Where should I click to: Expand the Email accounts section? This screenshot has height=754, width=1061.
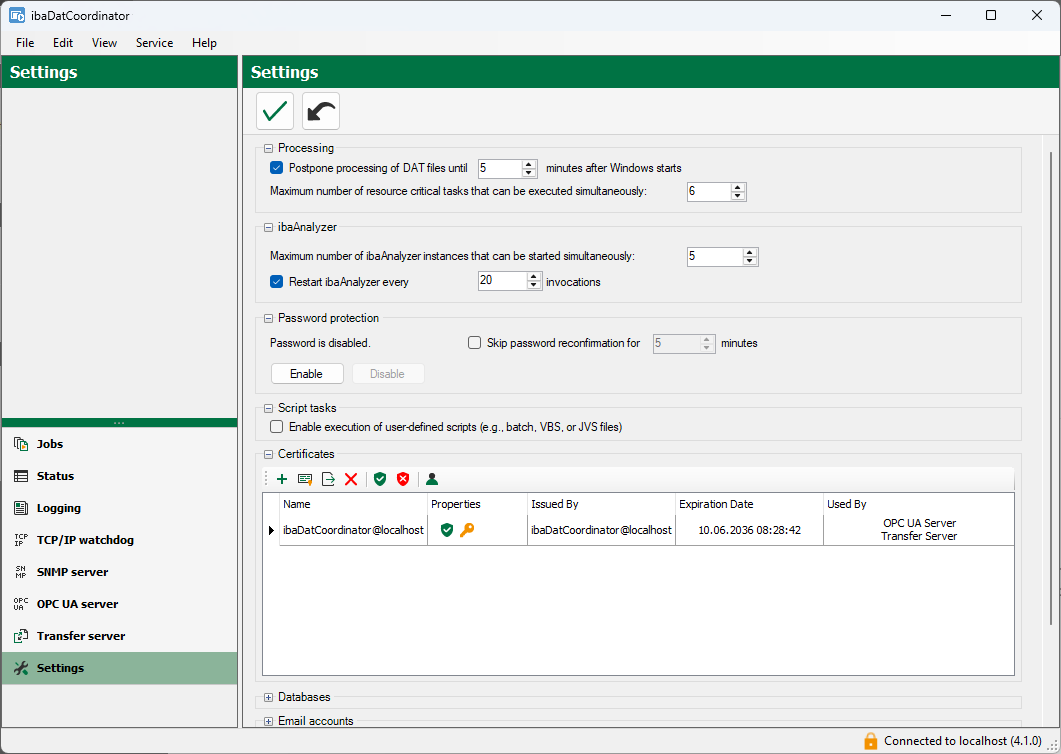point(269,722)
